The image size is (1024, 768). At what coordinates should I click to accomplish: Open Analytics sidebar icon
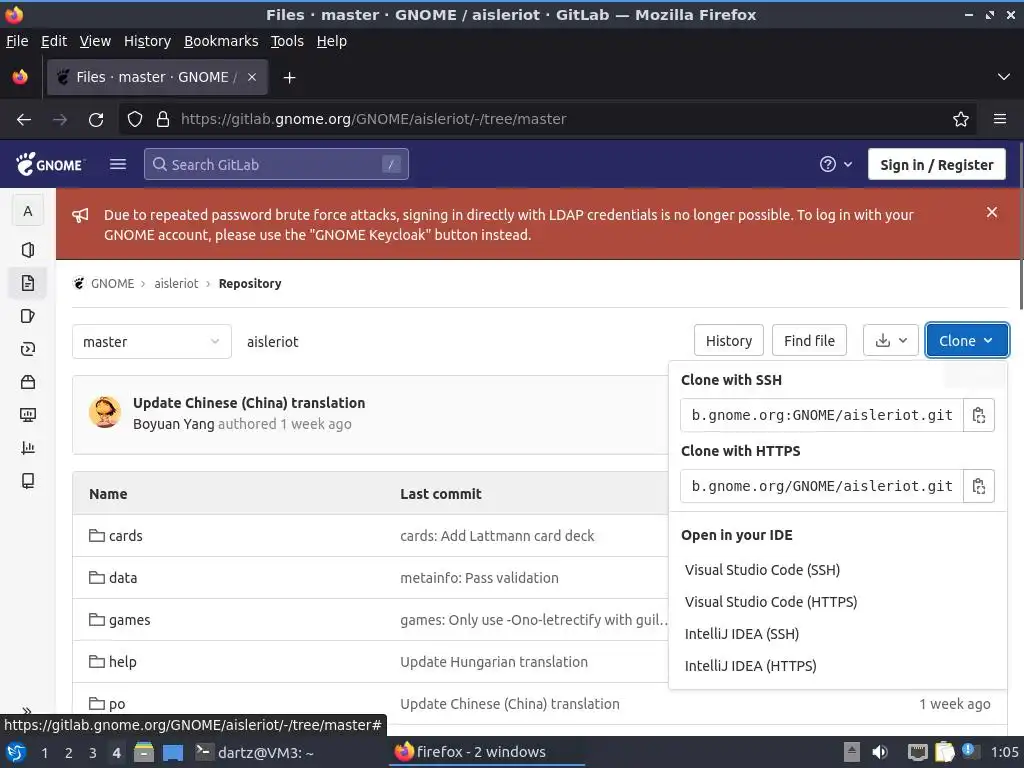point(27,448)
